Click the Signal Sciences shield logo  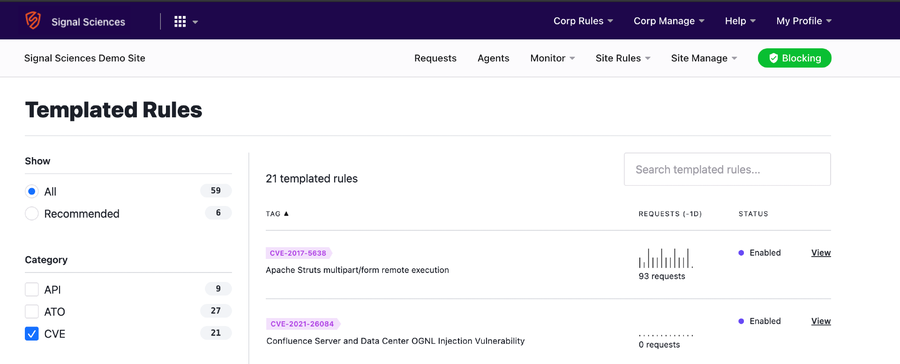pos(33,21)
